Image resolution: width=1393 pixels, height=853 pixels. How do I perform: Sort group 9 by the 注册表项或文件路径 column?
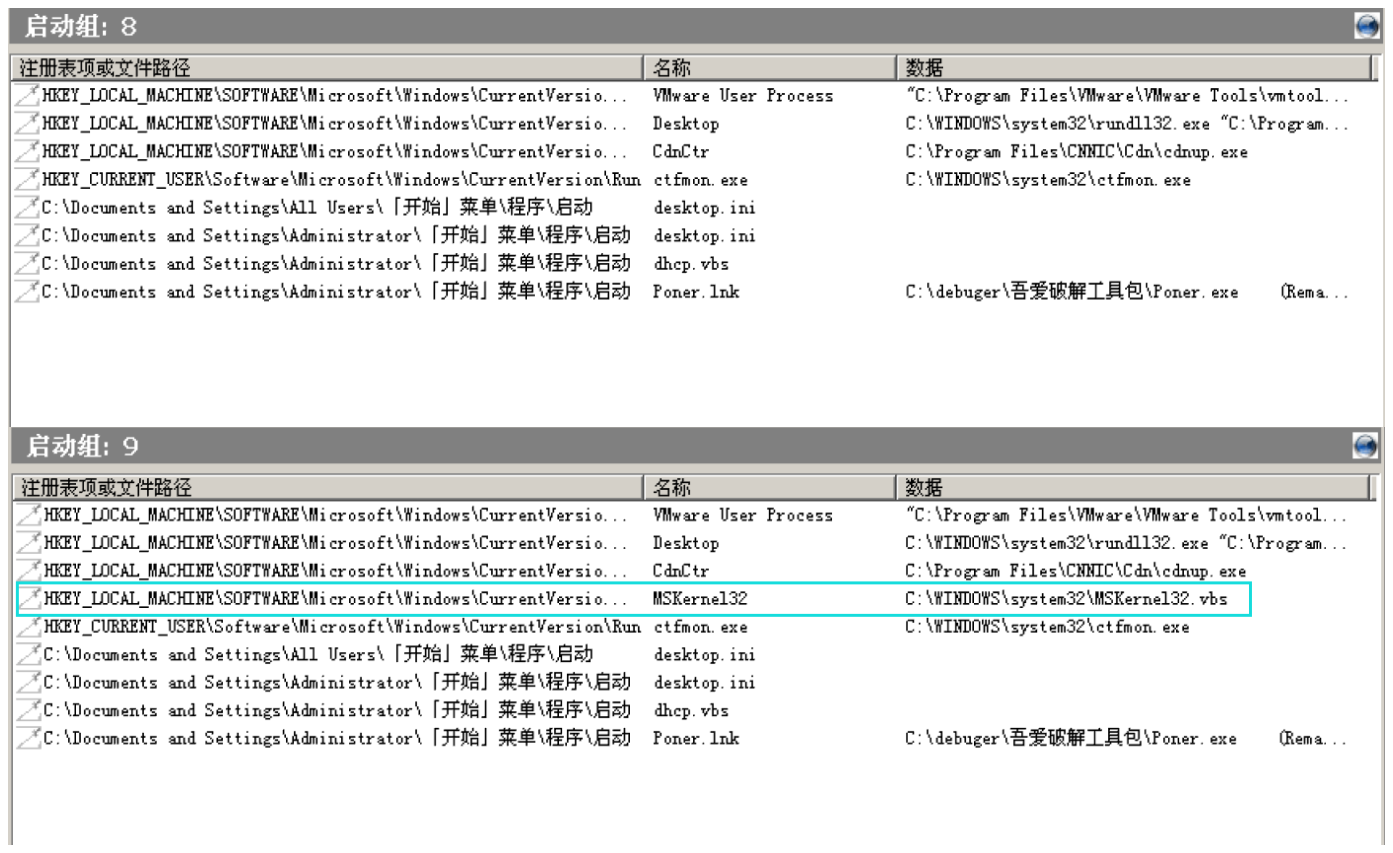click(327, 487)
